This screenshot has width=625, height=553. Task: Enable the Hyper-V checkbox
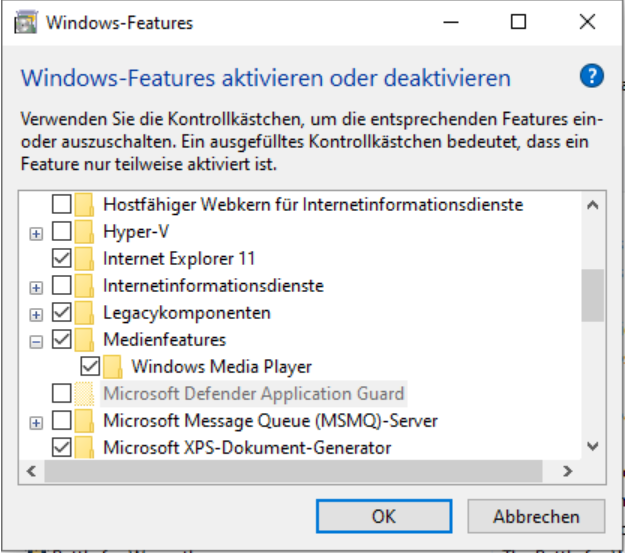pos(61,231)
